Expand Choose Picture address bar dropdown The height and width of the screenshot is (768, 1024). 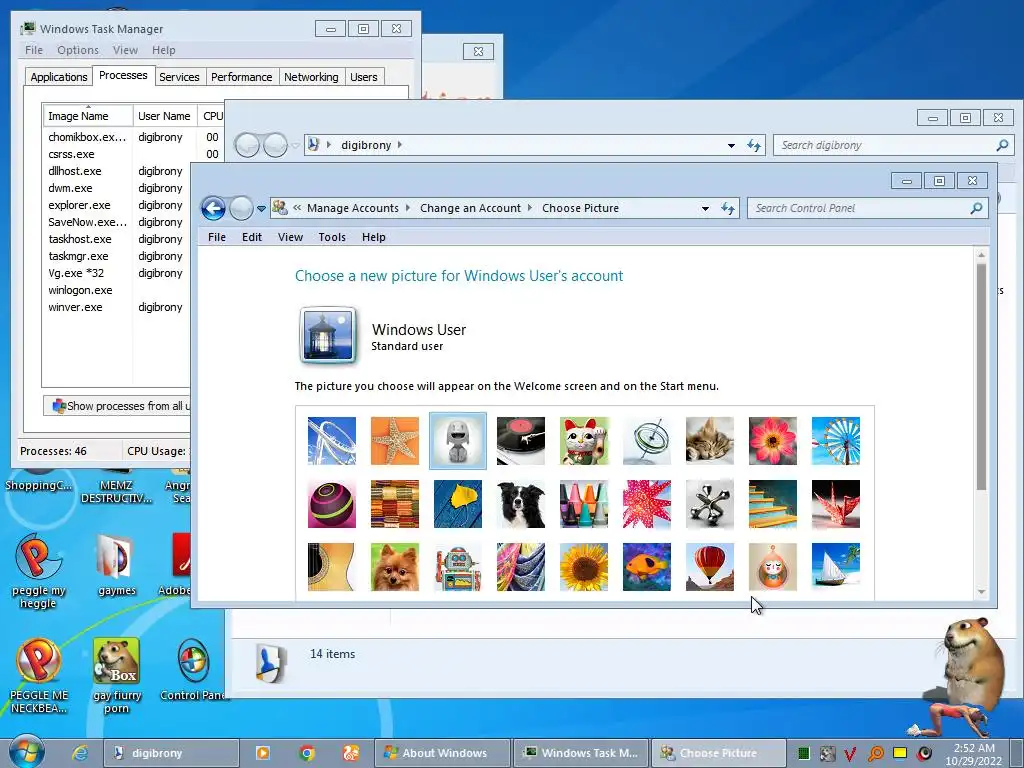[x=705, y=209]
